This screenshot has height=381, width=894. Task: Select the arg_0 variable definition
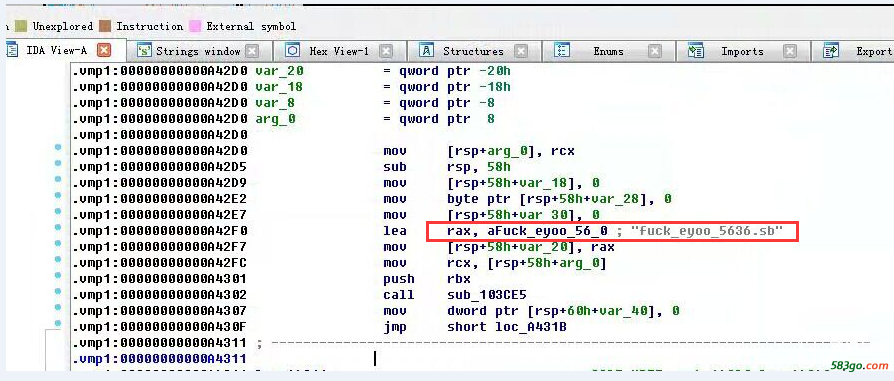pos(275,119)
